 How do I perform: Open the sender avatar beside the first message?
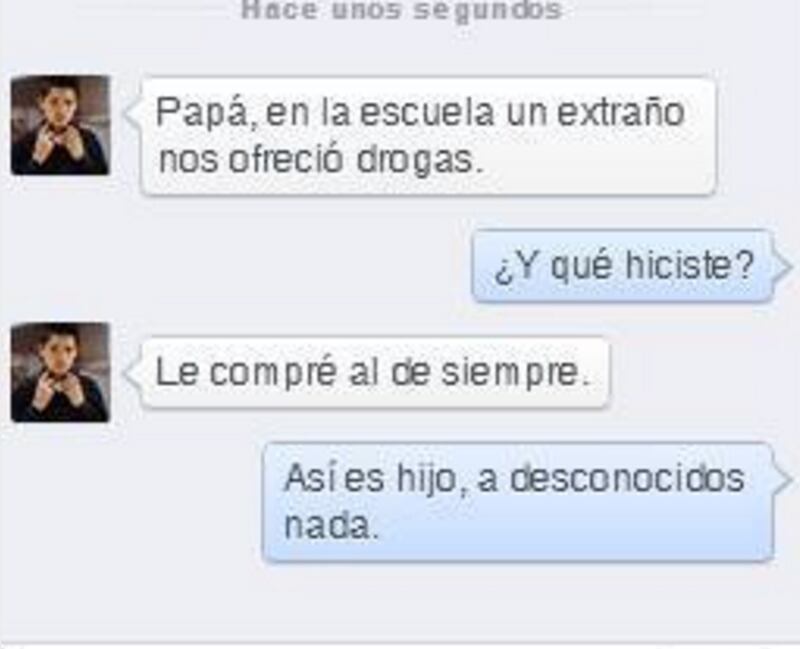(x=60, y=126)
